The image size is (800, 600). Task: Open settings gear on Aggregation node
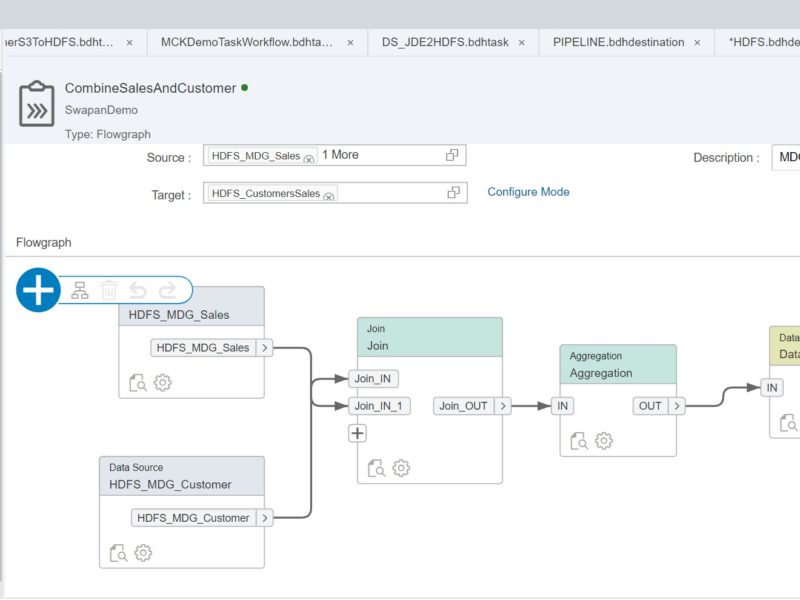click(x=604, y=440)
